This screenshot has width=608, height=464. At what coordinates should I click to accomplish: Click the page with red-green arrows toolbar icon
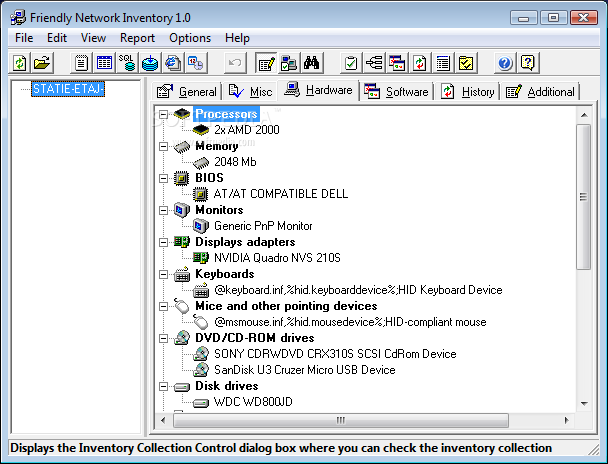[x=420, y=62]
